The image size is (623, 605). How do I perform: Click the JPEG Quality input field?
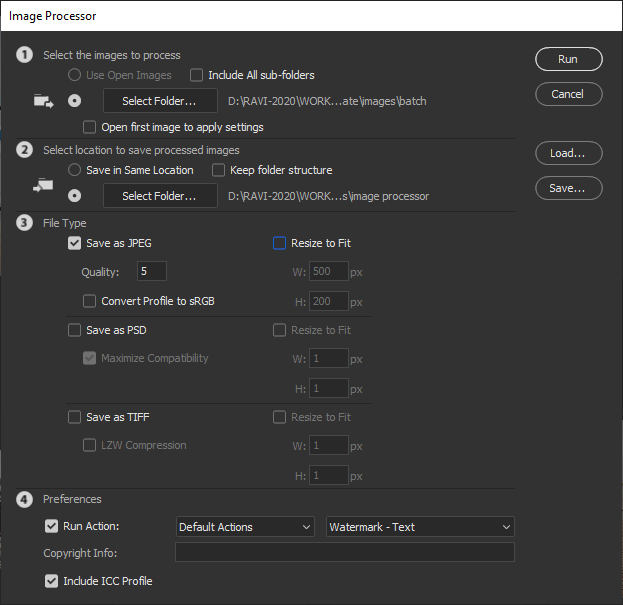[x=152, y=272]
